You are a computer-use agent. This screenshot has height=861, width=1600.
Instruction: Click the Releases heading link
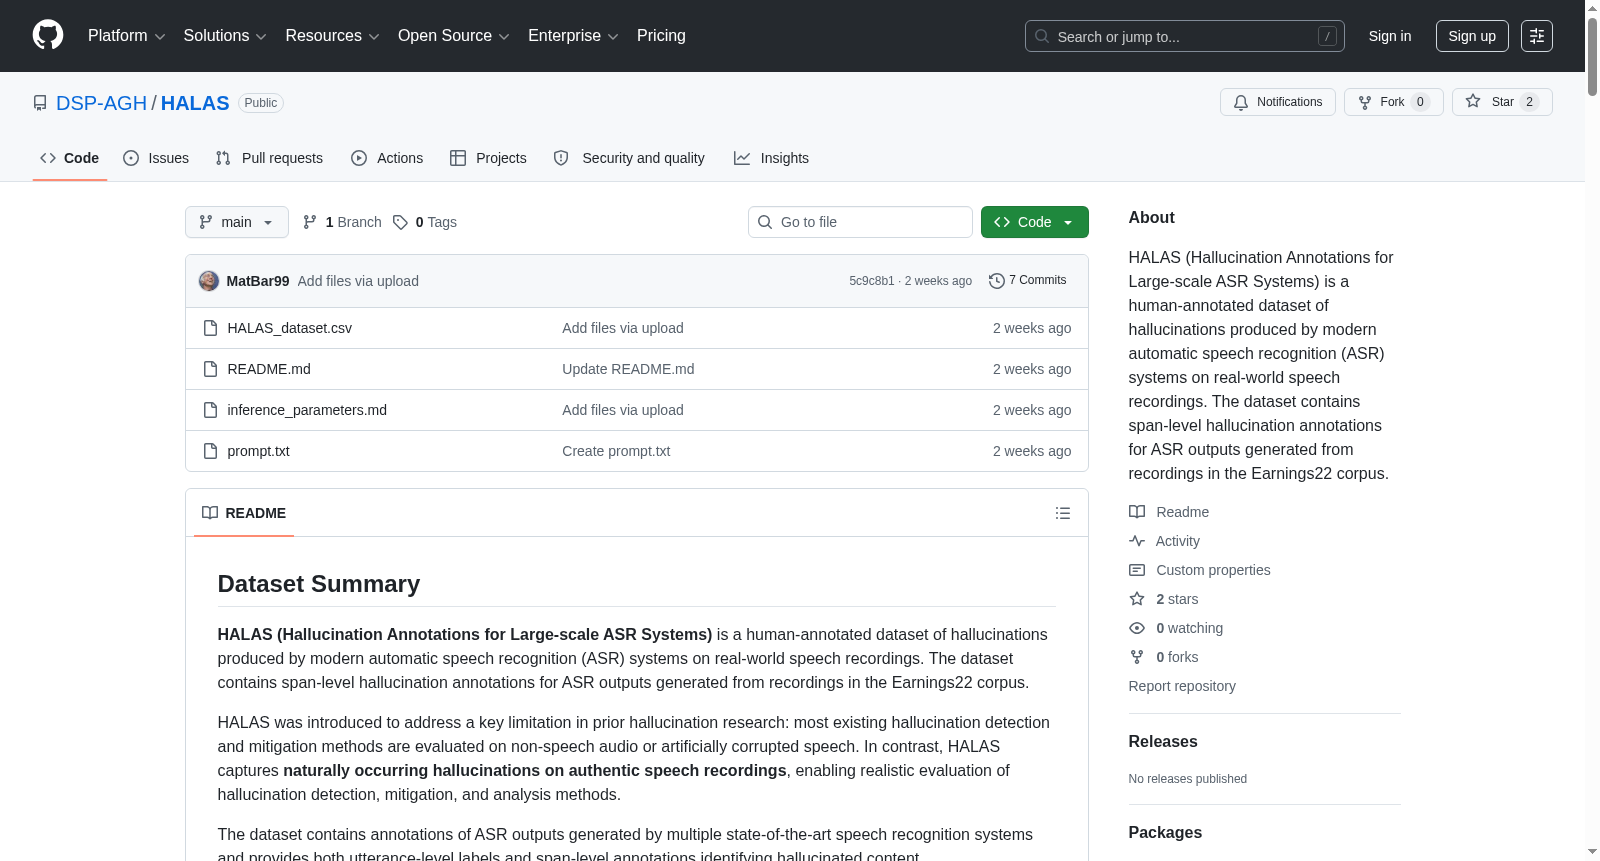point(1163,742)
